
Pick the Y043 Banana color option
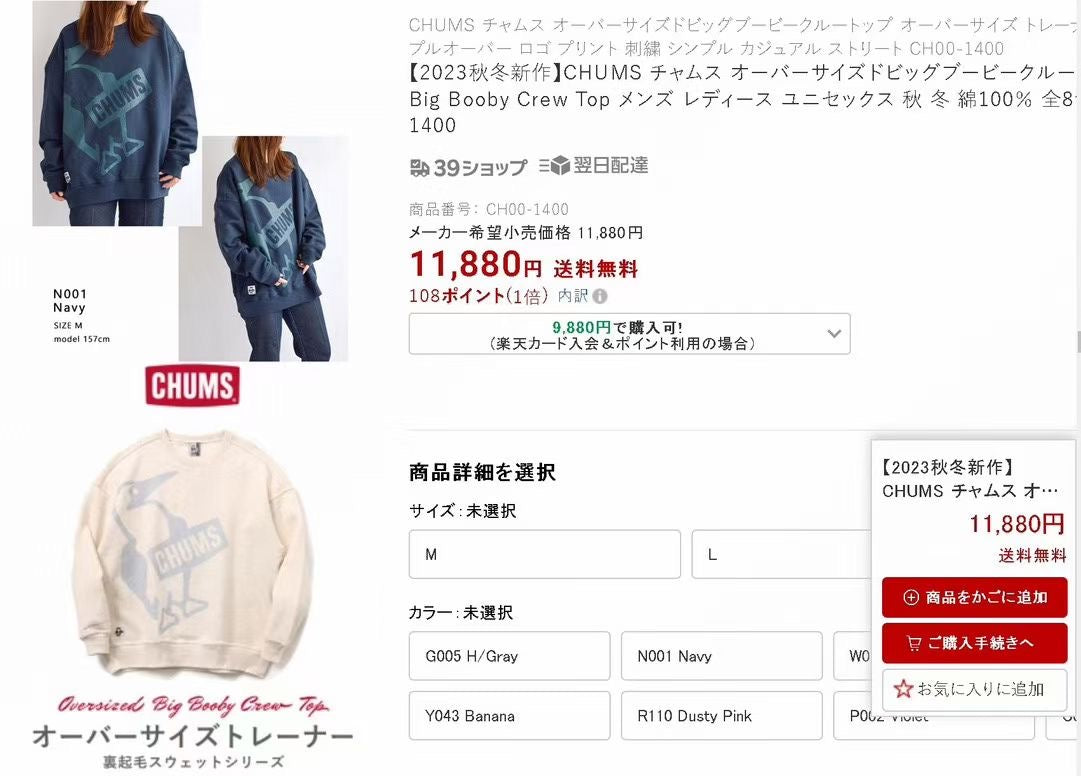pyautogui.click(x=509, y=716)
